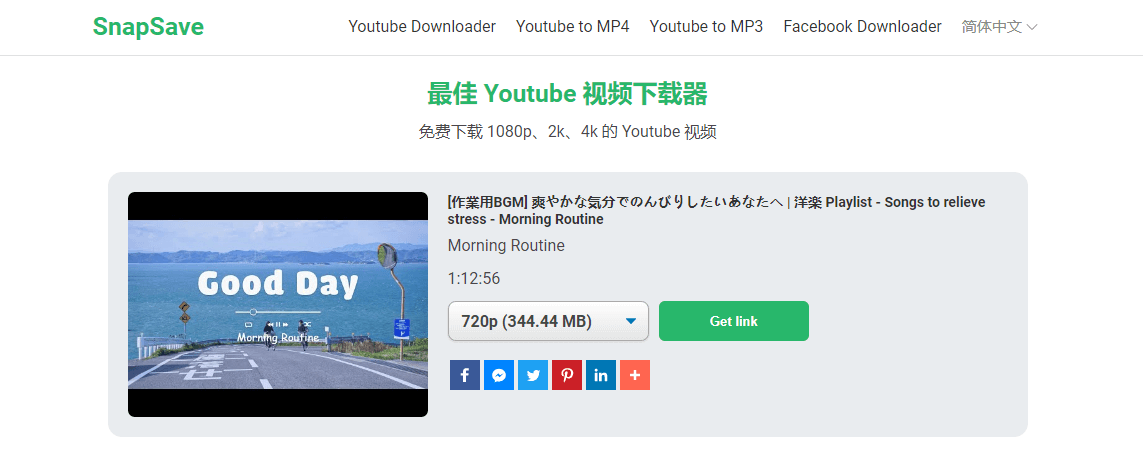Share to LinkedIn using its icon
The width and height of the screenshot is (1143, 449).
tap(601, 375)
